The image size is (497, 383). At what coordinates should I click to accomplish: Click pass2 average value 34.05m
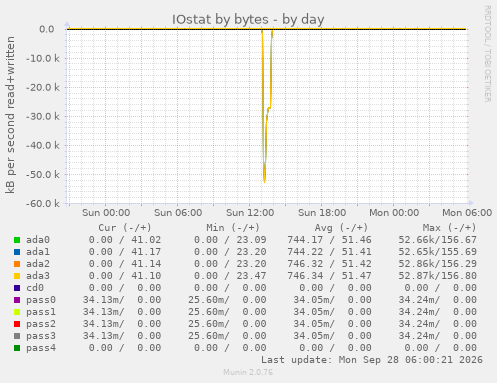pos(313,324)
